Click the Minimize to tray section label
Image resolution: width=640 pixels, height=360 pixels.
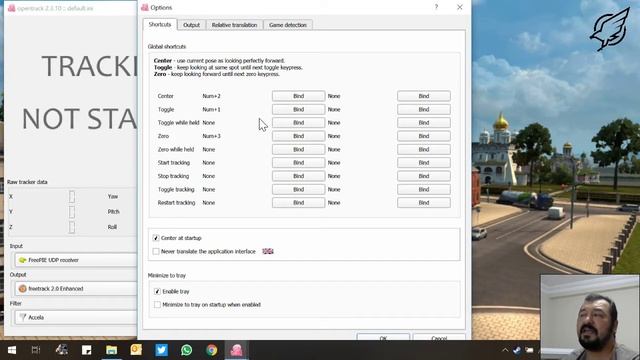(167, 276)
